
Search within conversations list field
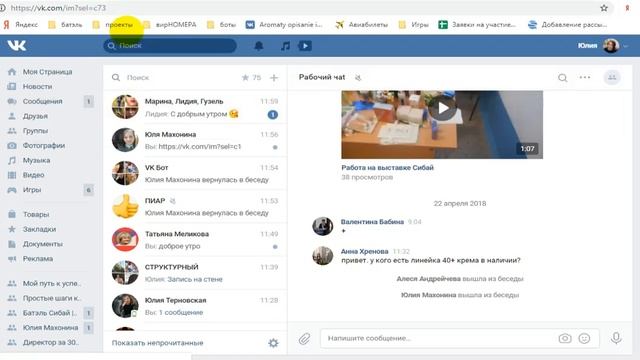pos(176,78)
